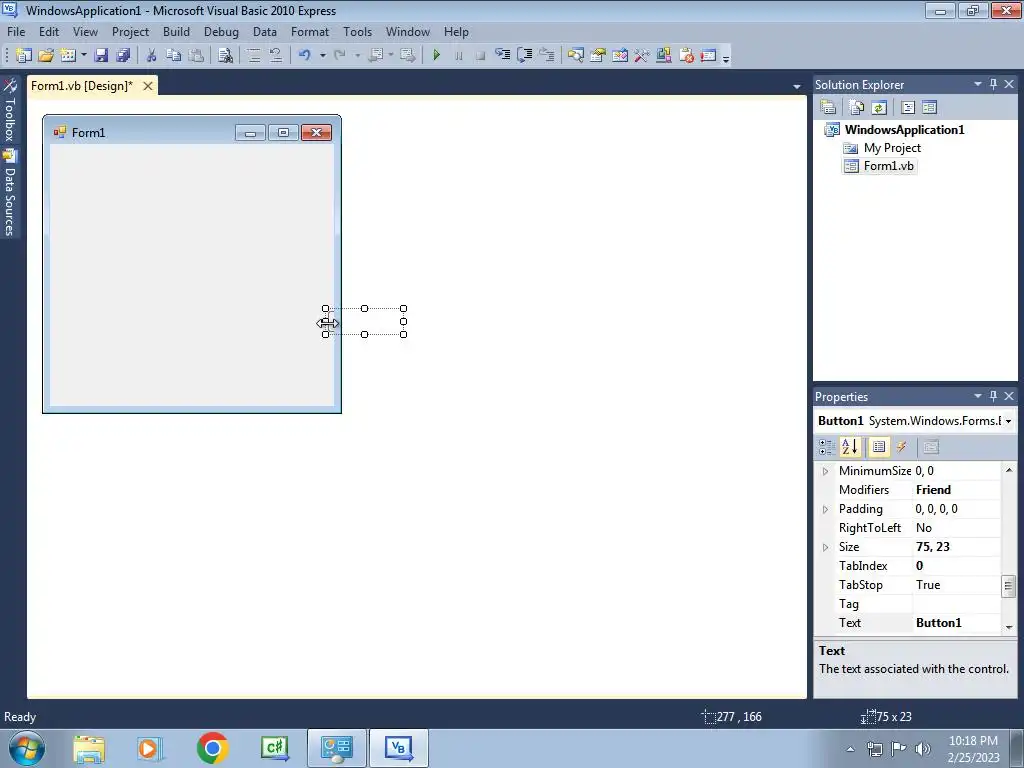
Task: Start debugging with the green play icon
Action: tap(437, 56)
